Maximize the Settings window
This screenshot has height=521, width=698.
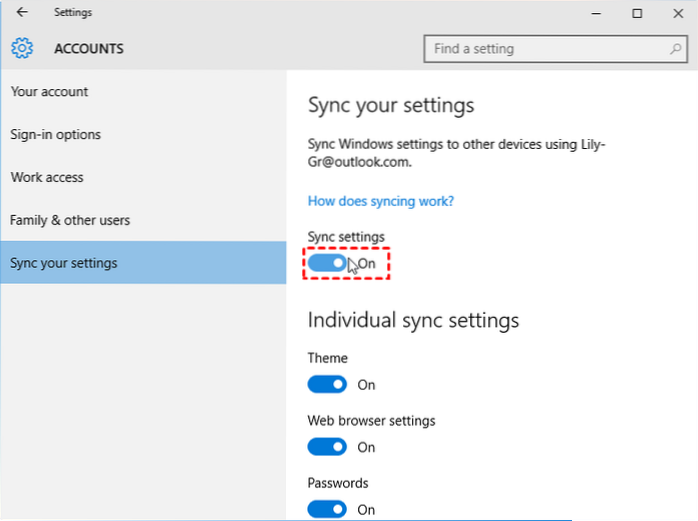click(637, 13)
